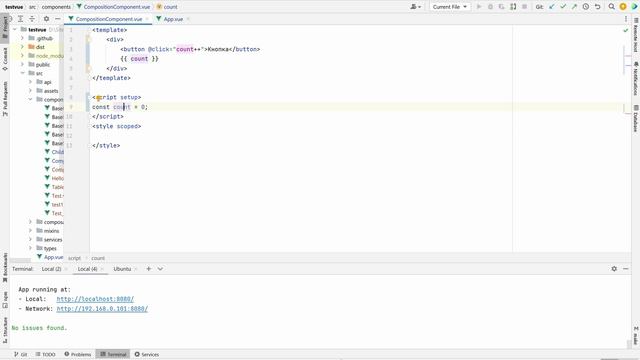Screen dimensions: 640x360
Task: Select Ubuntu terminal tab
Action: point(122,269)
